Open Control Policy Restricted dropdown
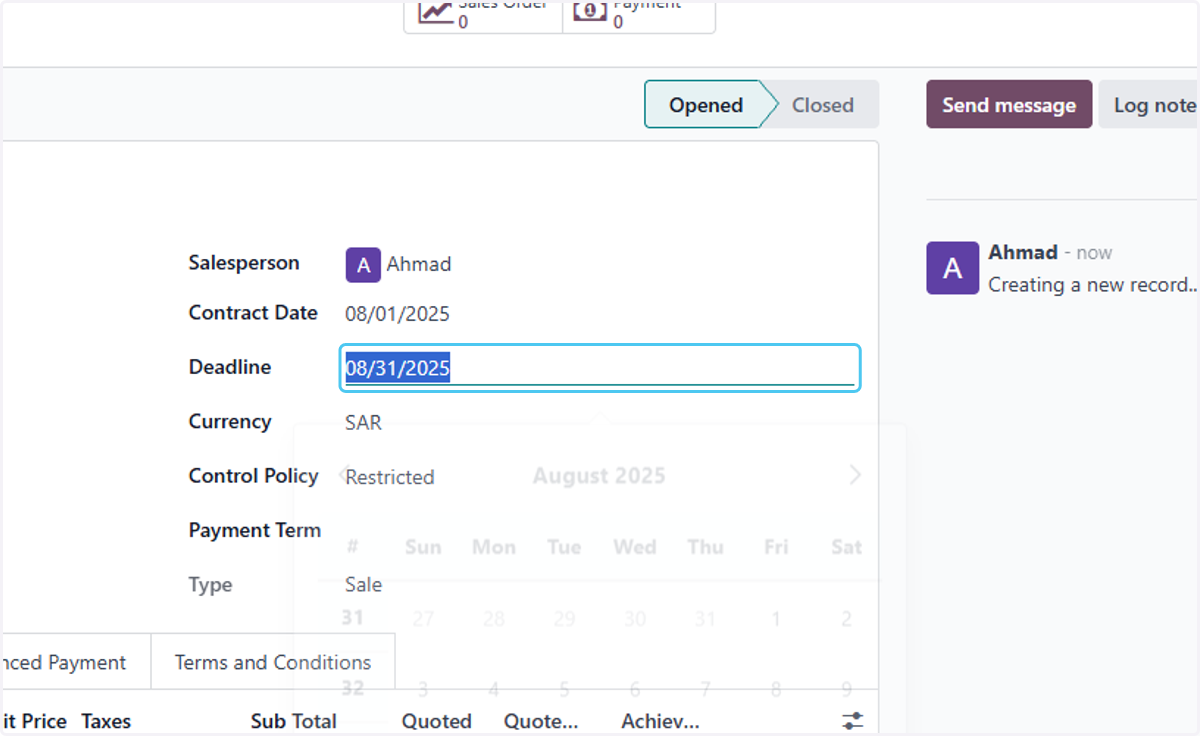 coord(390,477)
